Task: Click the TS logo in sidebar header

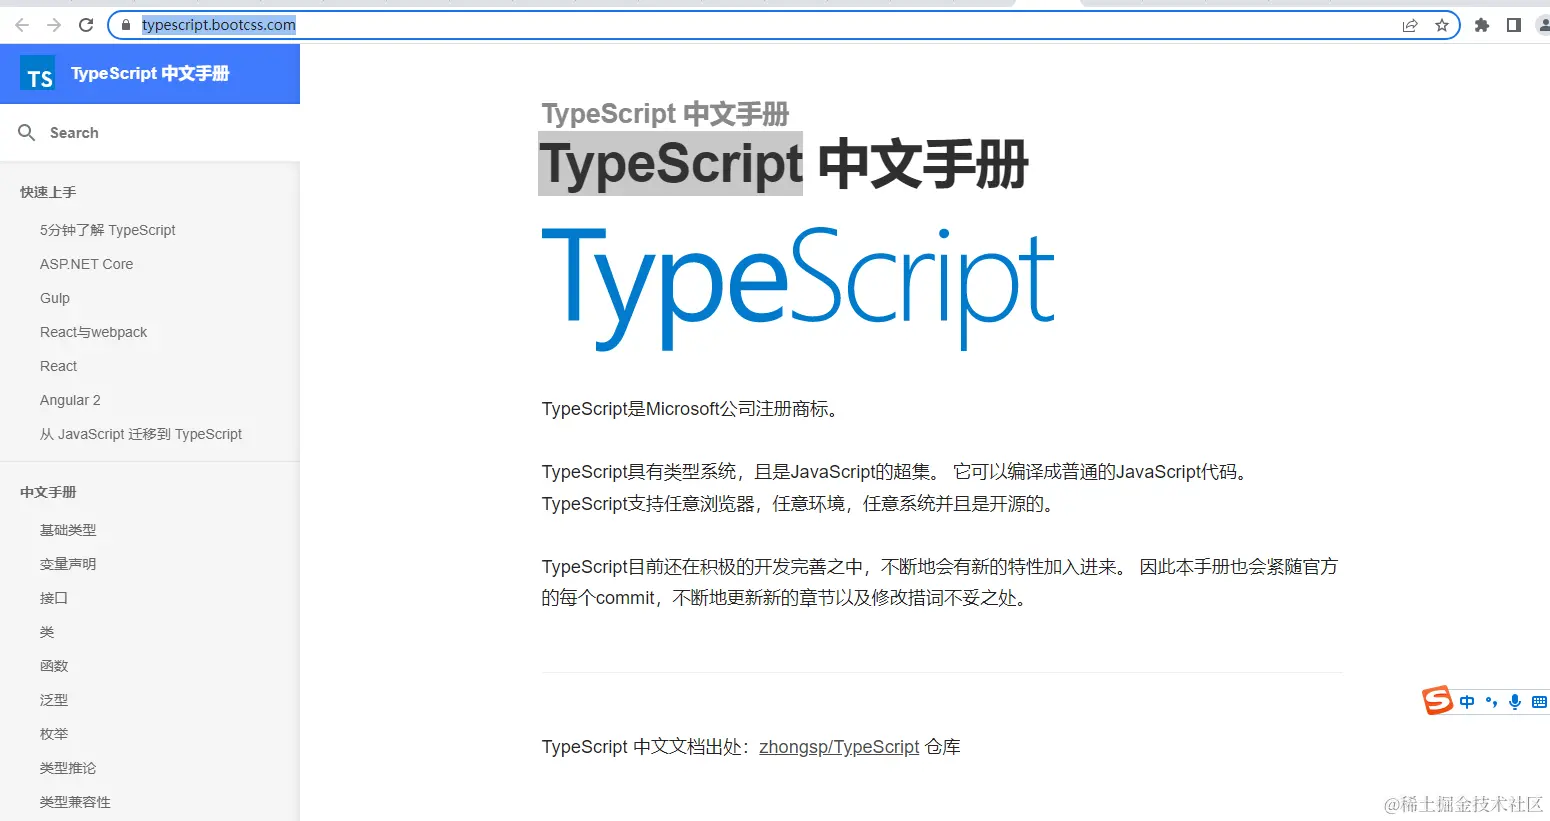Action: 39,74
